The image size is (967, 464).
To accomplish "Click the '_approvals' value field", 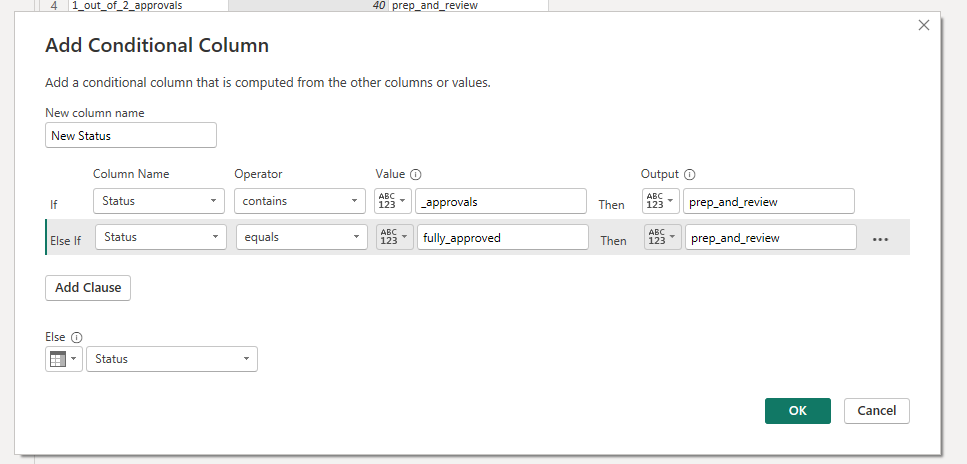I will tap(501, 201).
